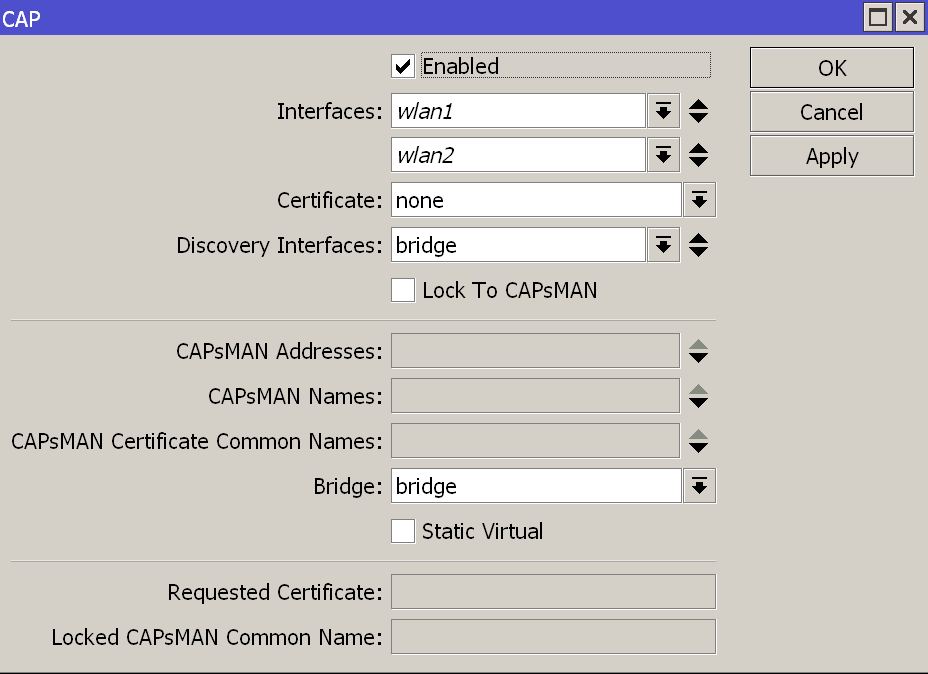This screenshot has width=928, height=674.
Task: Click the wlan2 interface field
Action: 518,155
